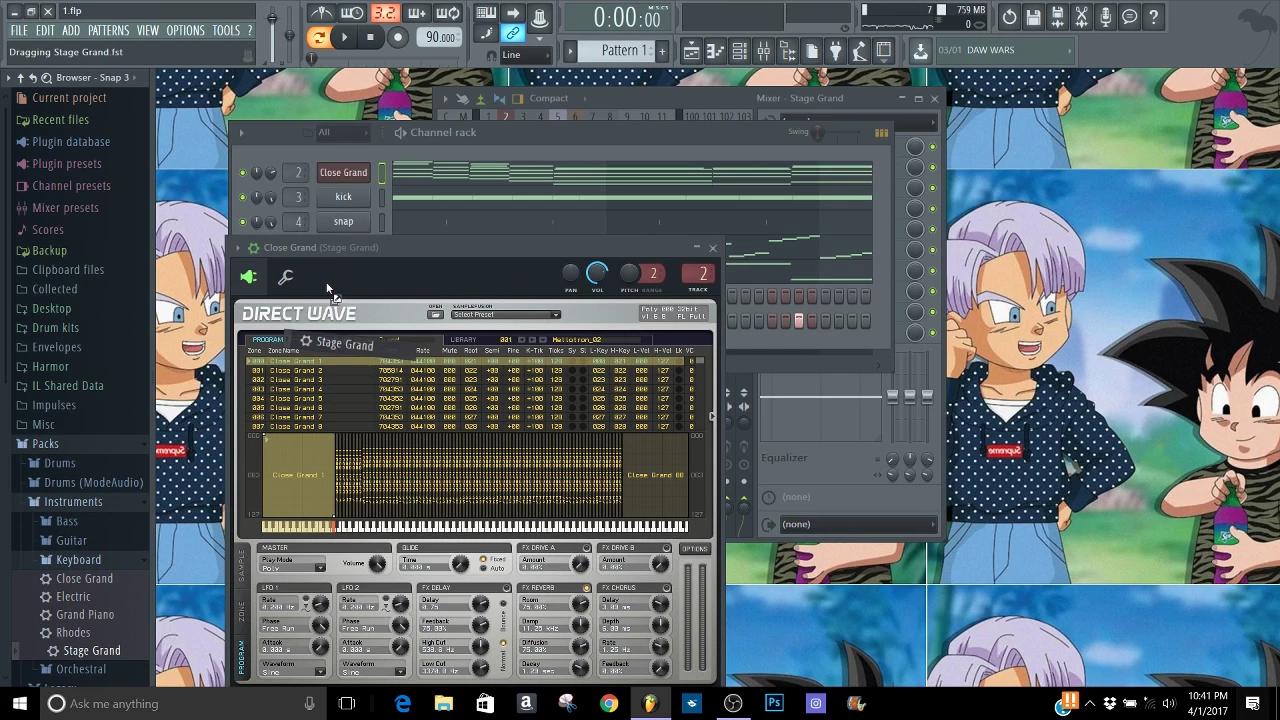The image size is (1280, 720).
Task: Click DirectWave OPTIONS button
Action: coord(694,549)
